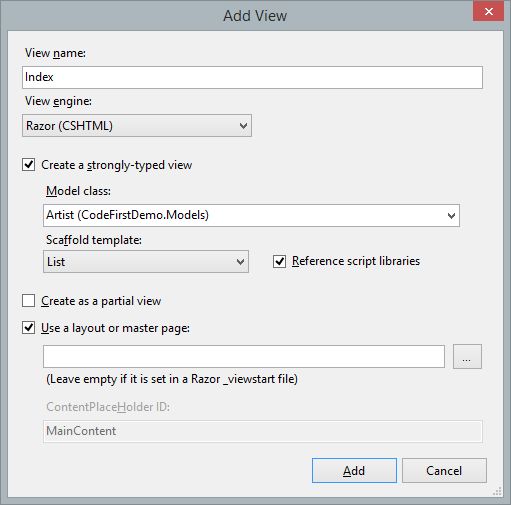The height and width of the screenshot is (505, 511).
Task: Uncheck Reference script libraries
Action: 279,261
